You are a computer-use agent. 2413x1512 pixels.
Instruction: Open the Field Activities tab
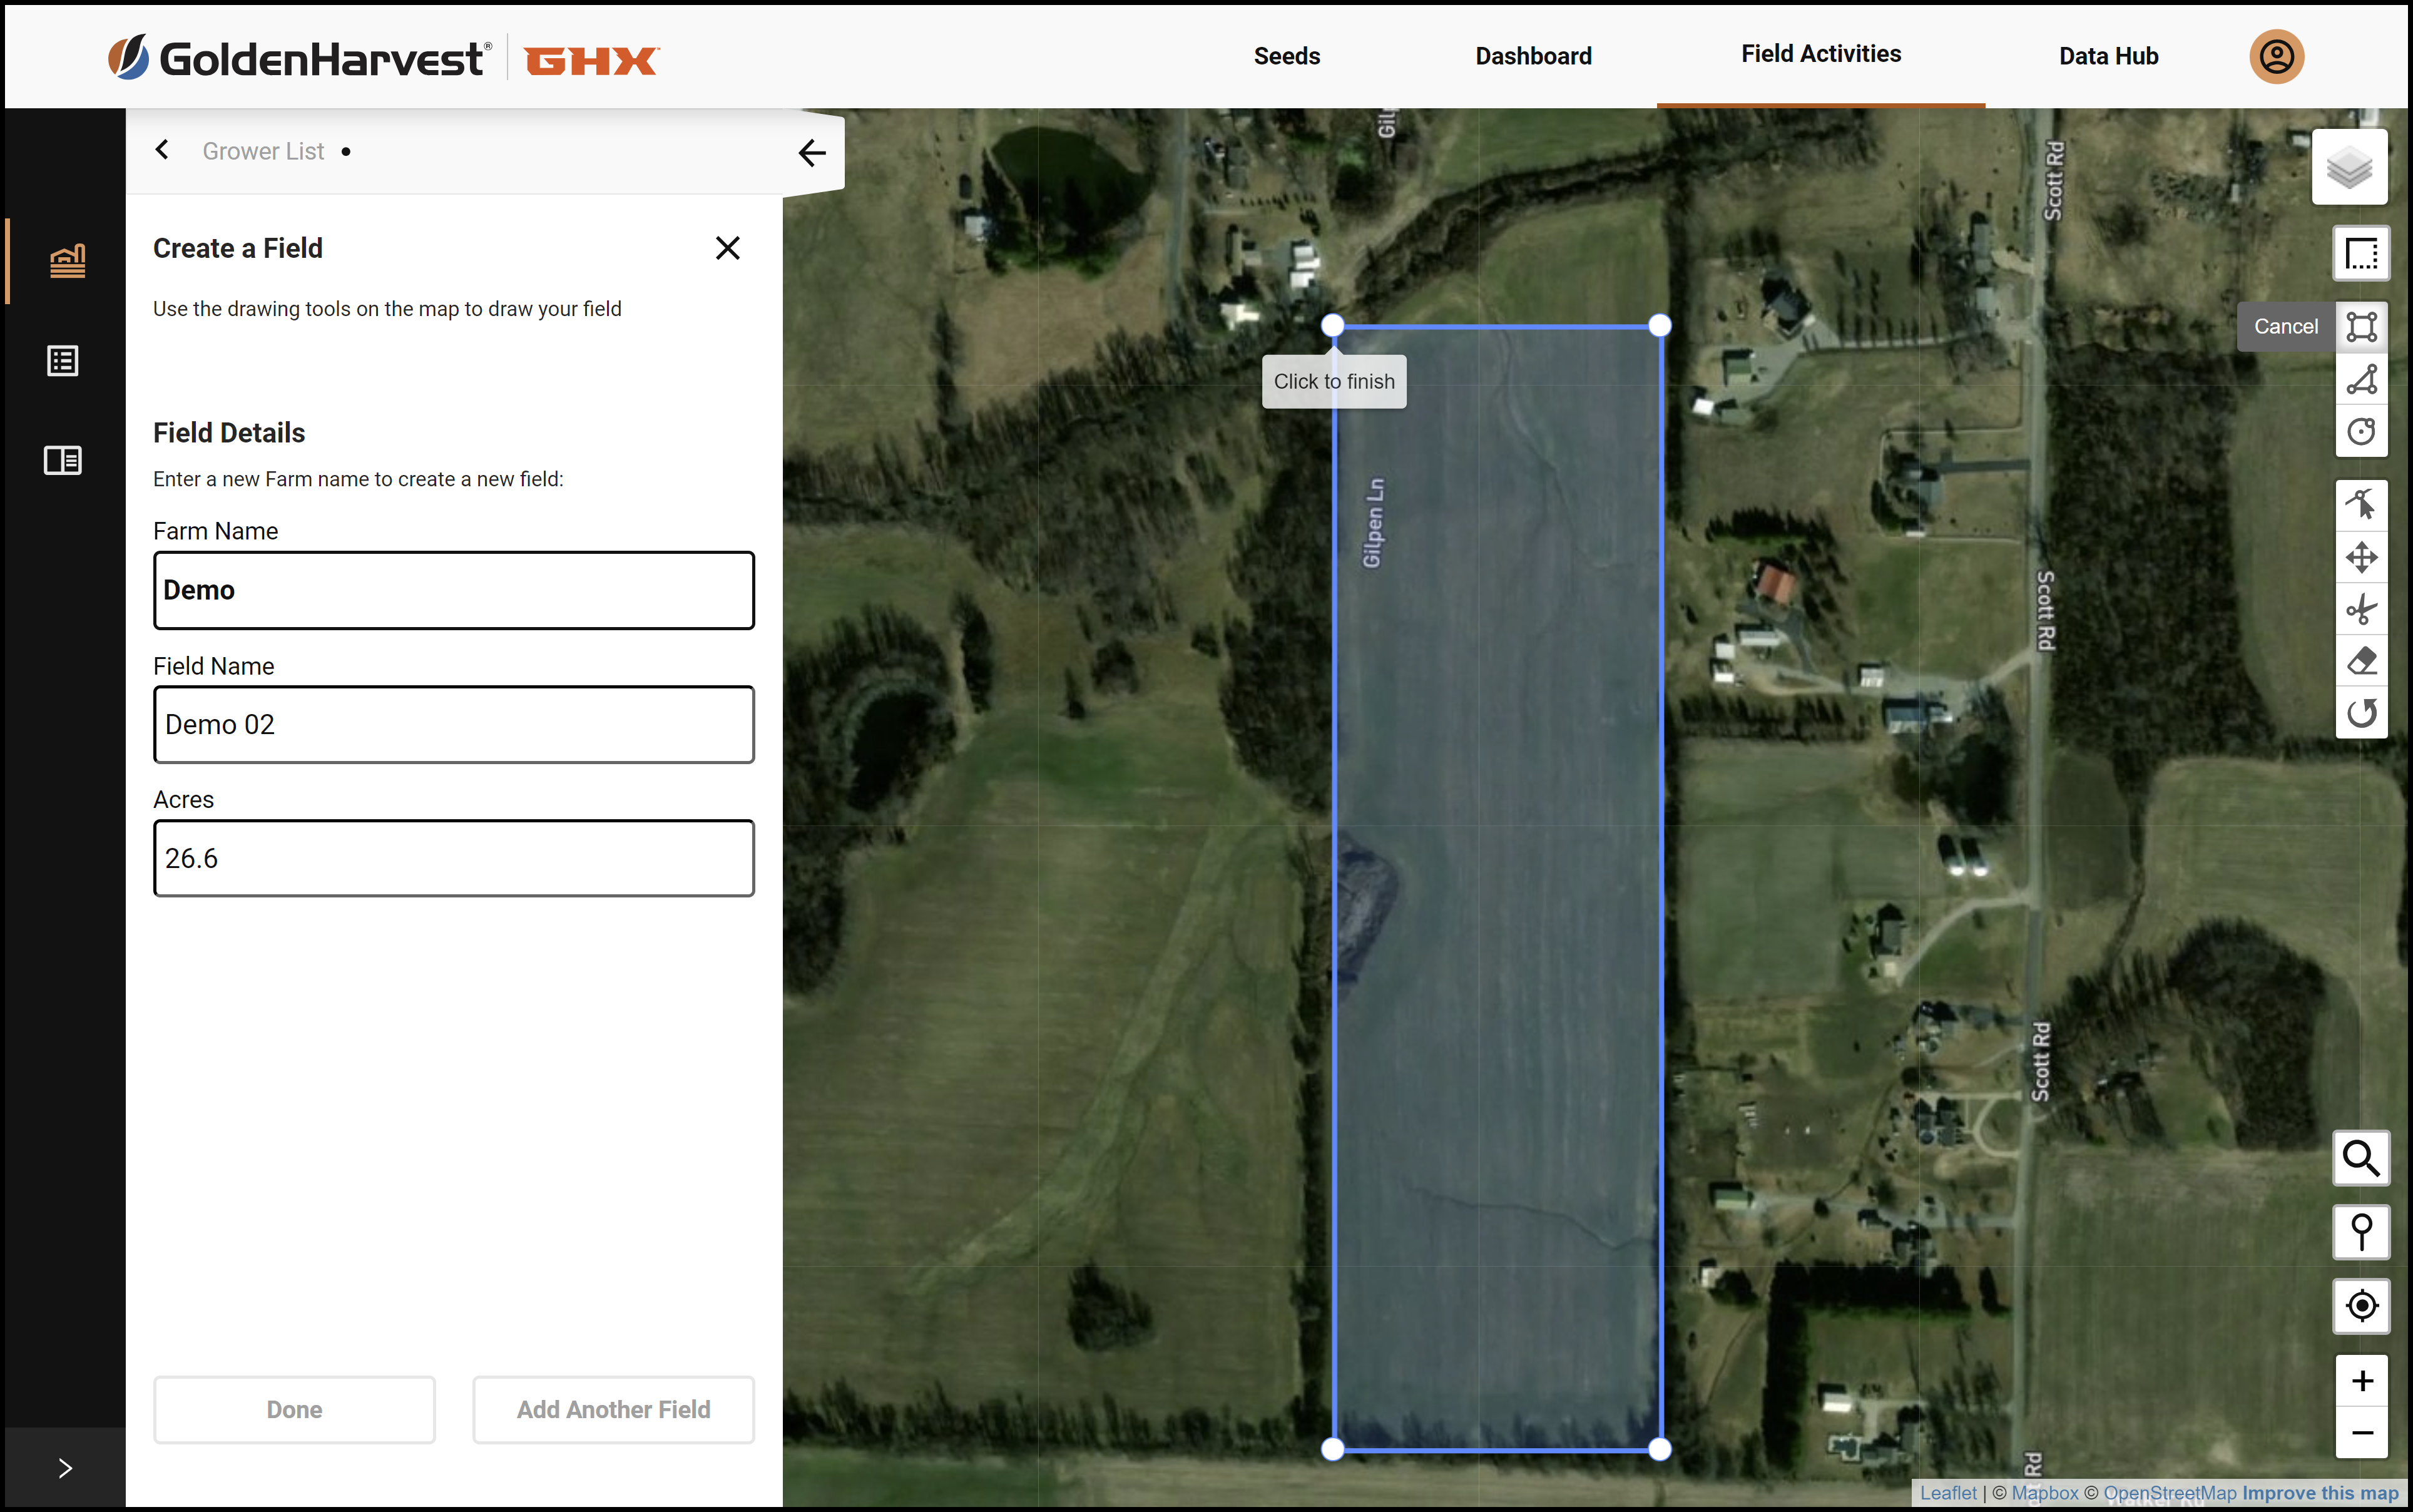click(x=1820, y=54)
